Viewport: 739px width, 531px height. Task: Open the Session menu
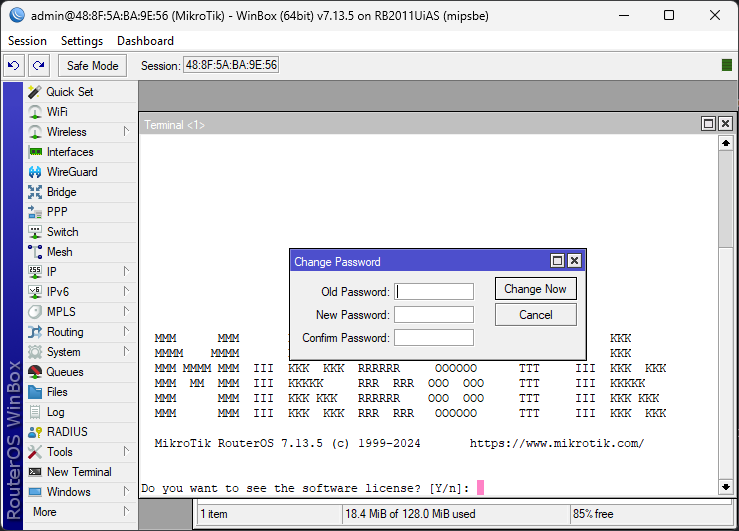pos(27,41)
